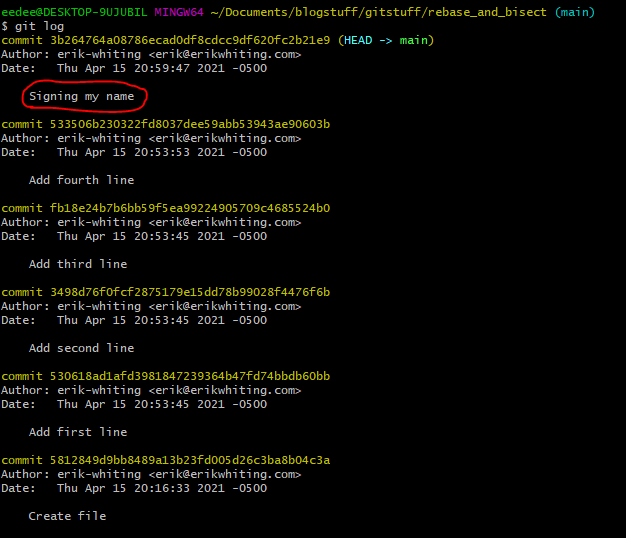The height and width of the screenshot is (538, 626).
Task: Click the '(main)' branch indicator in the prompt
Action: point(575,12)
